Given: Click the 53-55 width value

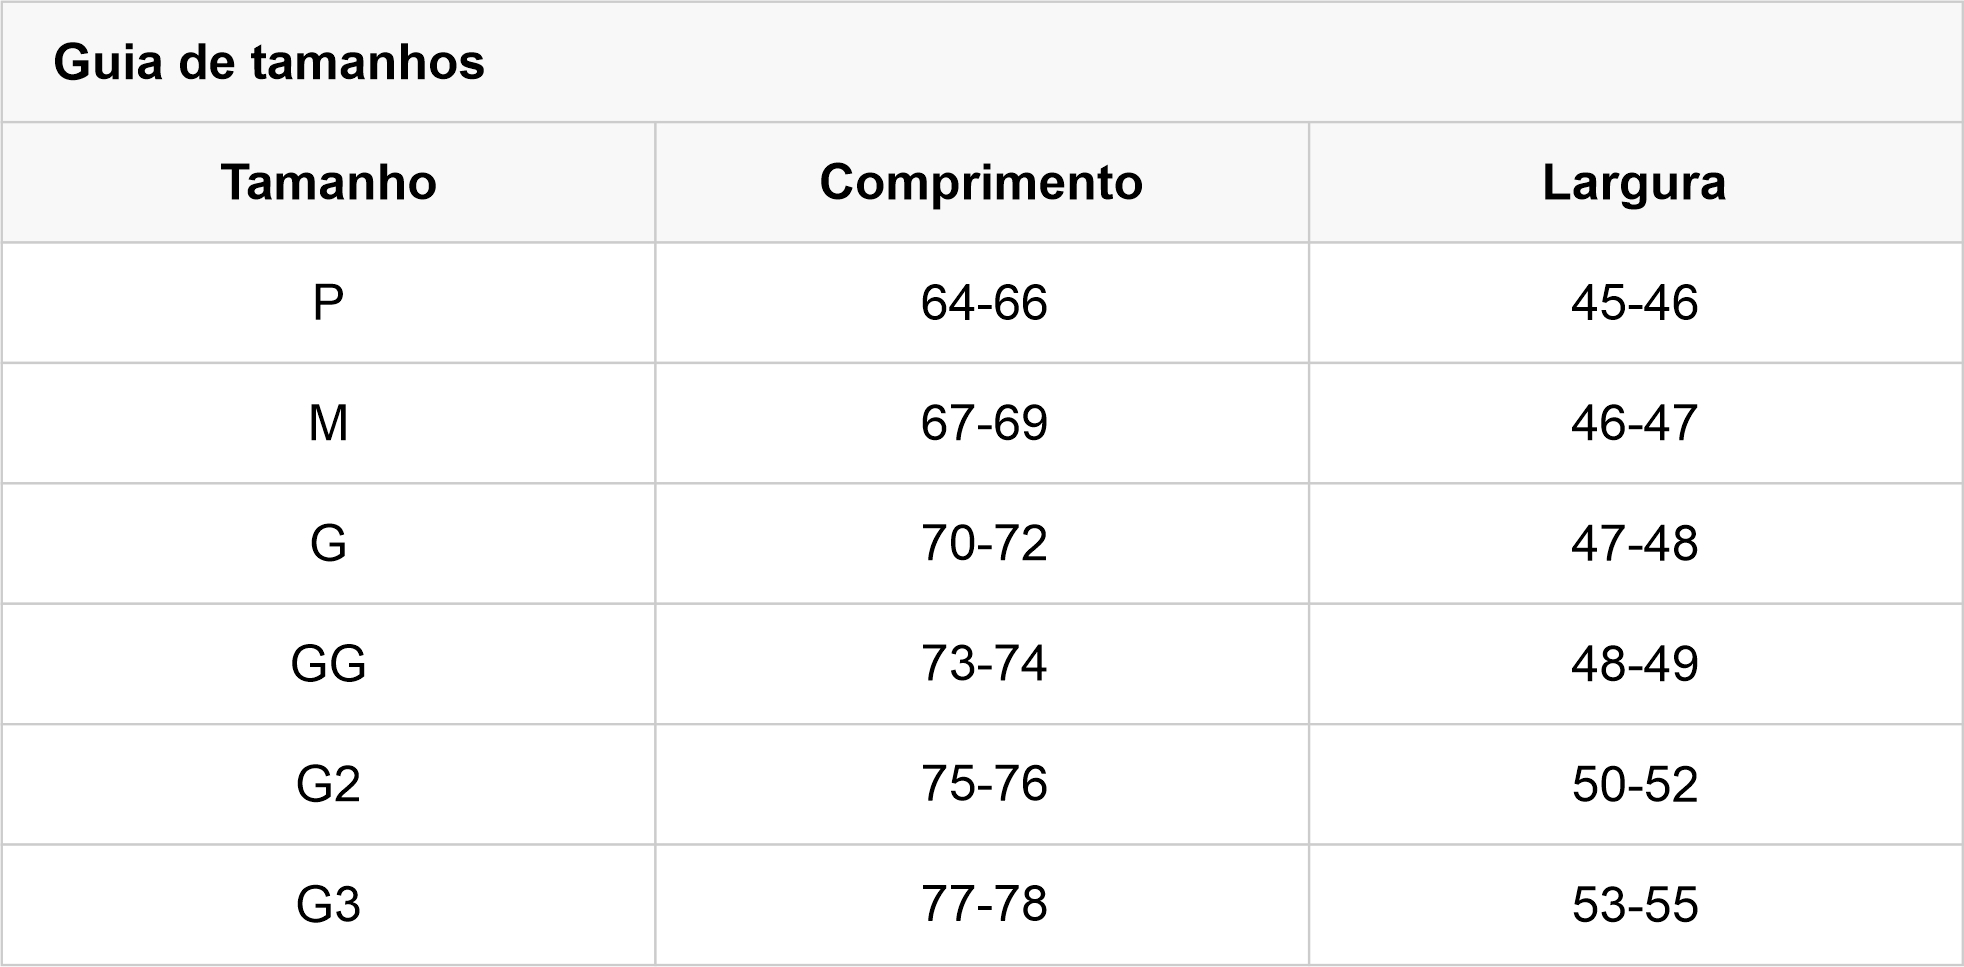Looking at the screenshot, I should click(x=1635, y=905).
